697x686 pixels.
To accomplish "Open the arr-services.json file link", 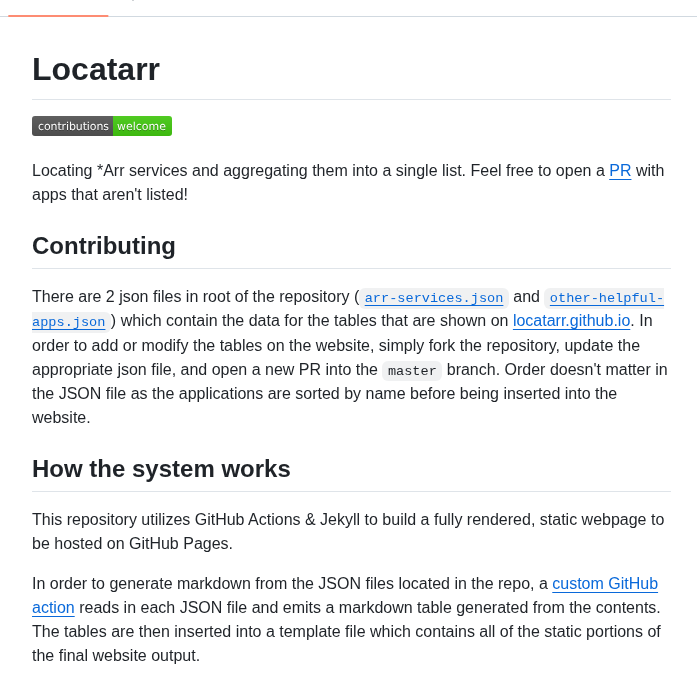I will 434,297.
